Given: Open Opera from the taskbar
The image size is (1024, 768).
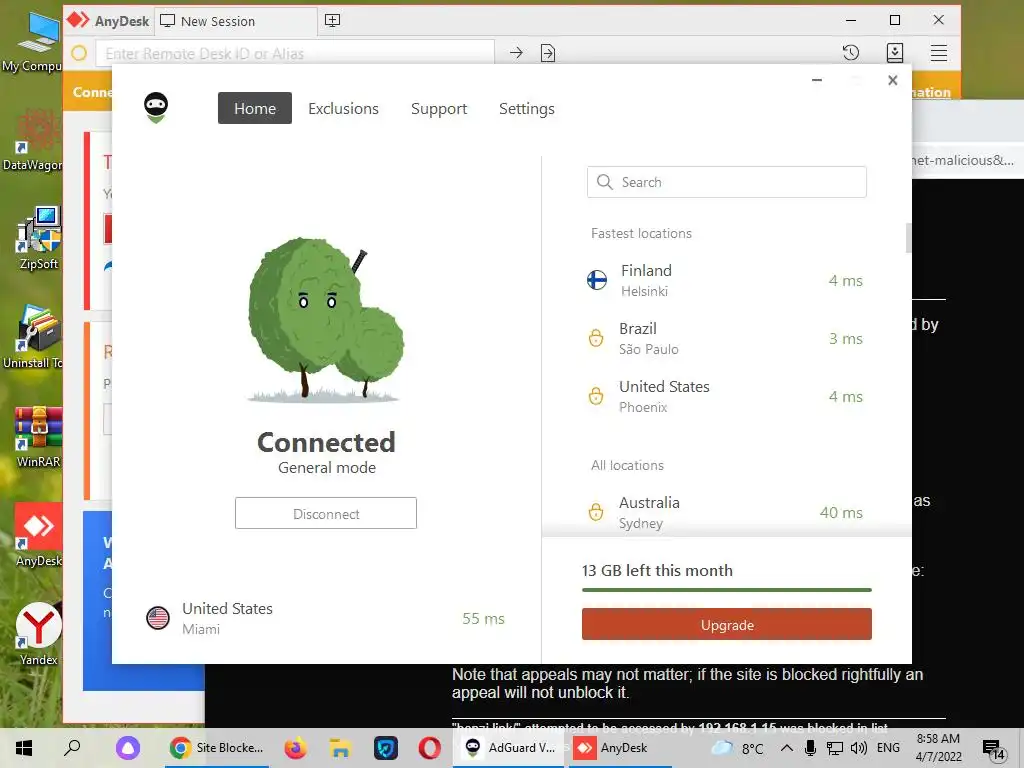Looking at the screenshot, I should click(429, 748).
